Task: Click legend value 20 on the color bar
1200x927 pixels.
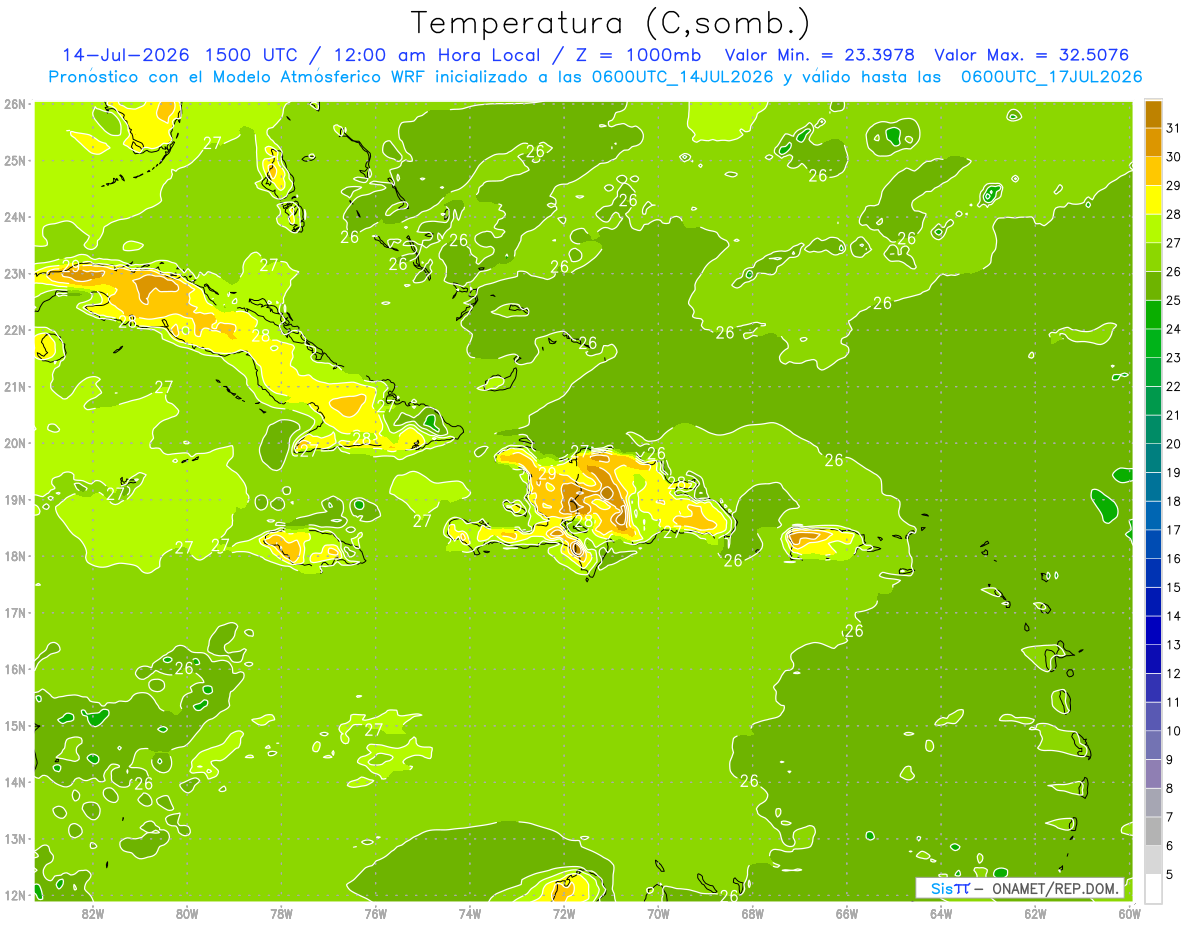Action: pyautogui.click(x=1173, y=444)
